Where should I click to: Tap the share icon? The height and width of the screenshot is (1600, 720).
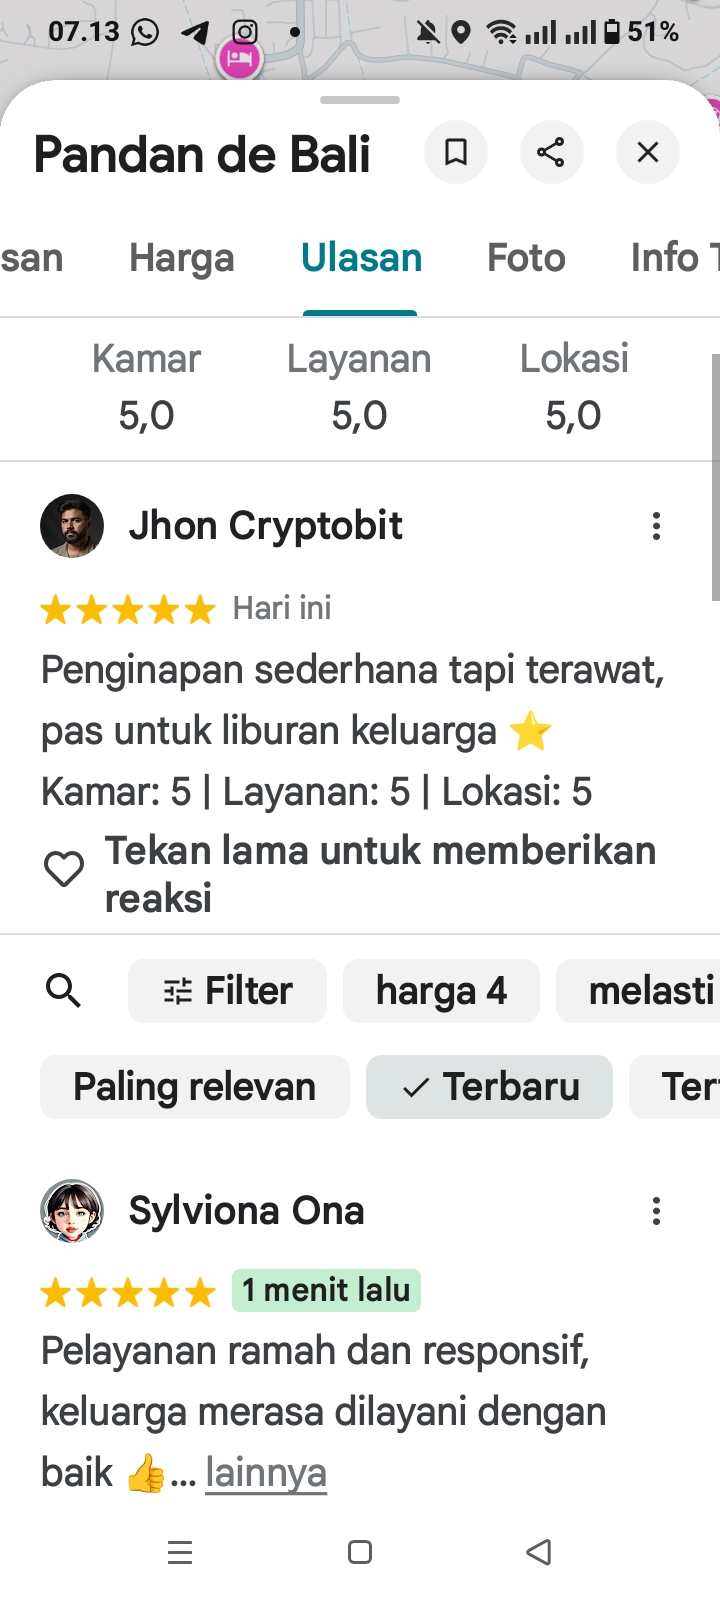coord(551,152)
